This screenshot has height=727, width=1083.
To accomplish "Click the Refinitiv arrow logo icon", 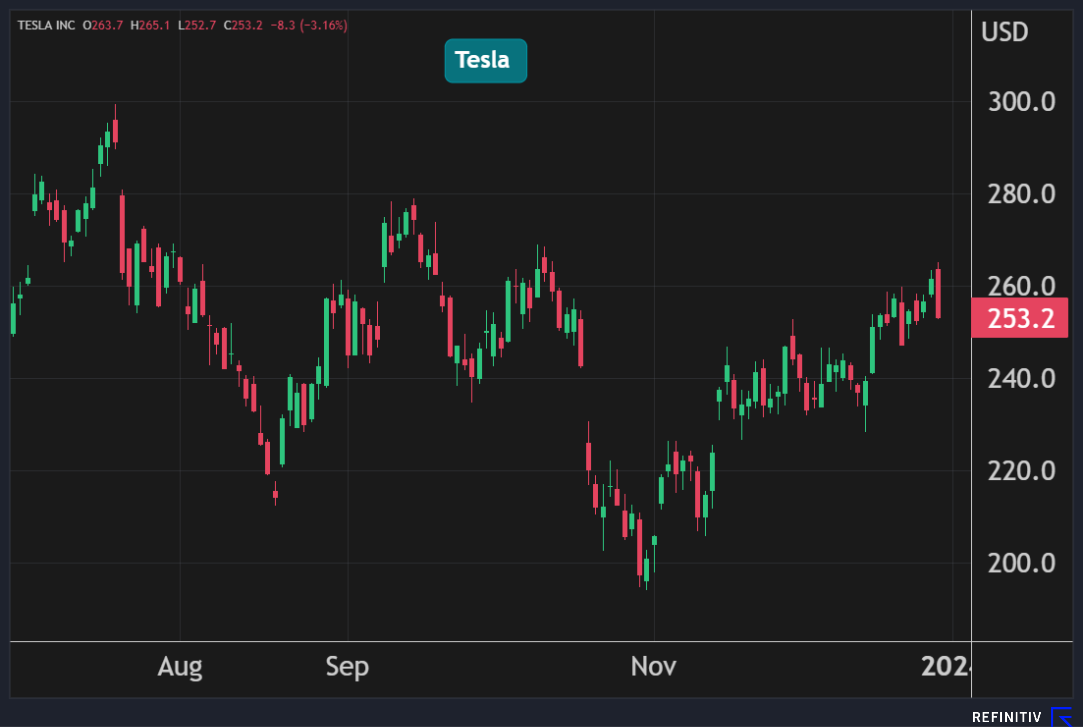I will point(1061,717).
